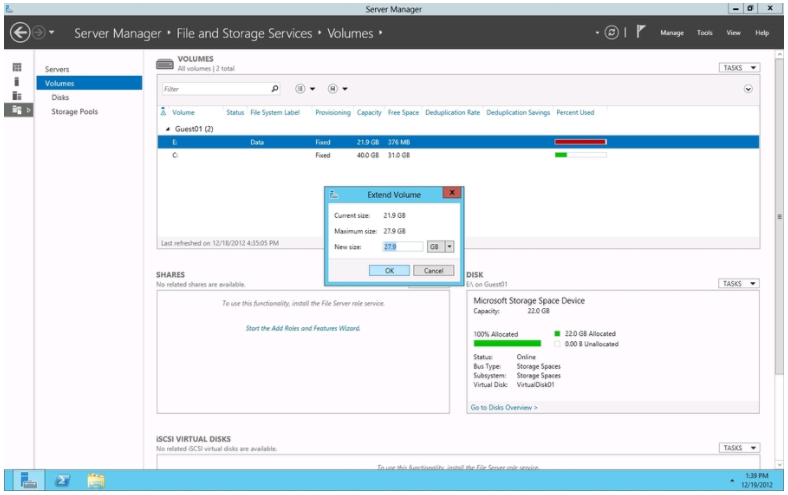Select the E: volume row
The height and width of the screenshot is (495, 788).
(458, 142)
